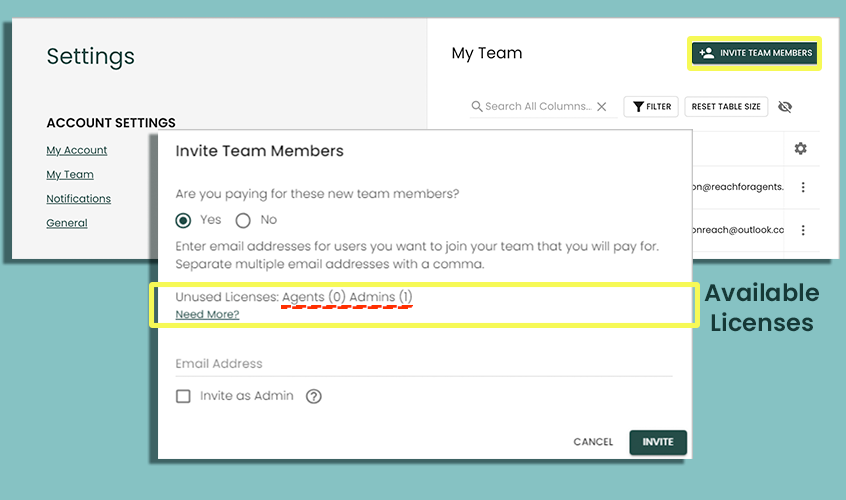Open Notifications settings
The height and width of the screenshot is (500, 846).
coord(78,199)
